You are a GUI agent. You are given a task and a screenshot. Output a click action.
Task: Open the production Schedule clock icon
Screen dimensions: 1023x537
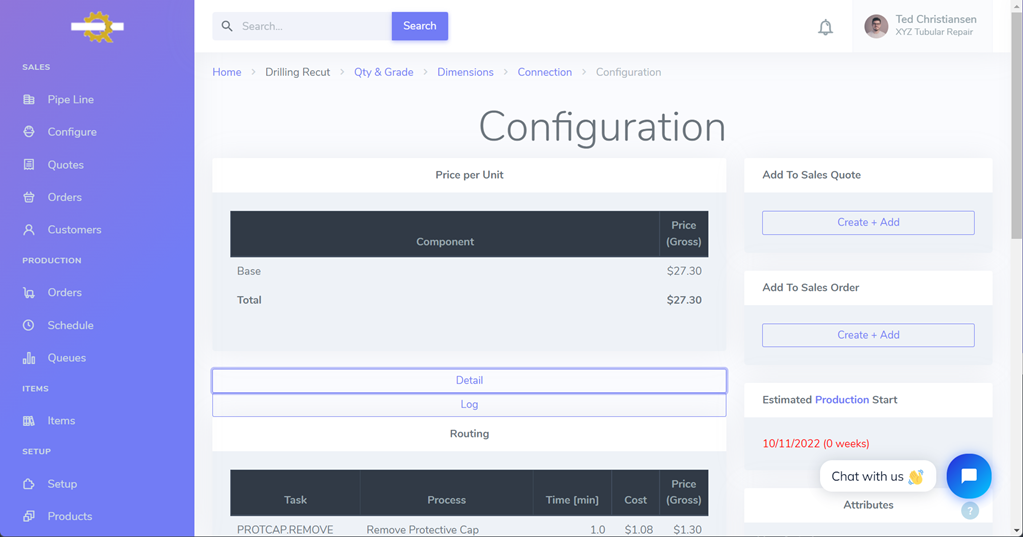tap(29, 326)
